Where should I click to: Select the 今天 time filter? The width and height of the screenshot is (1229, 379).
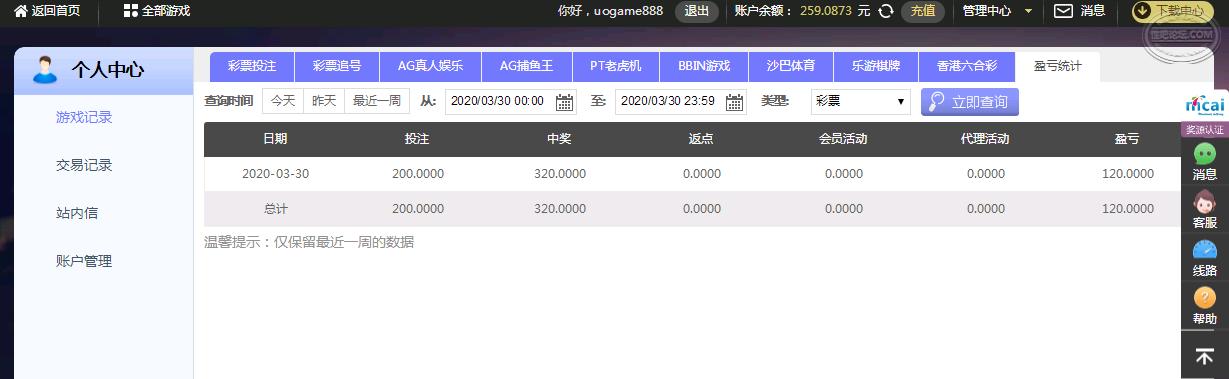(x=283, y=101)
